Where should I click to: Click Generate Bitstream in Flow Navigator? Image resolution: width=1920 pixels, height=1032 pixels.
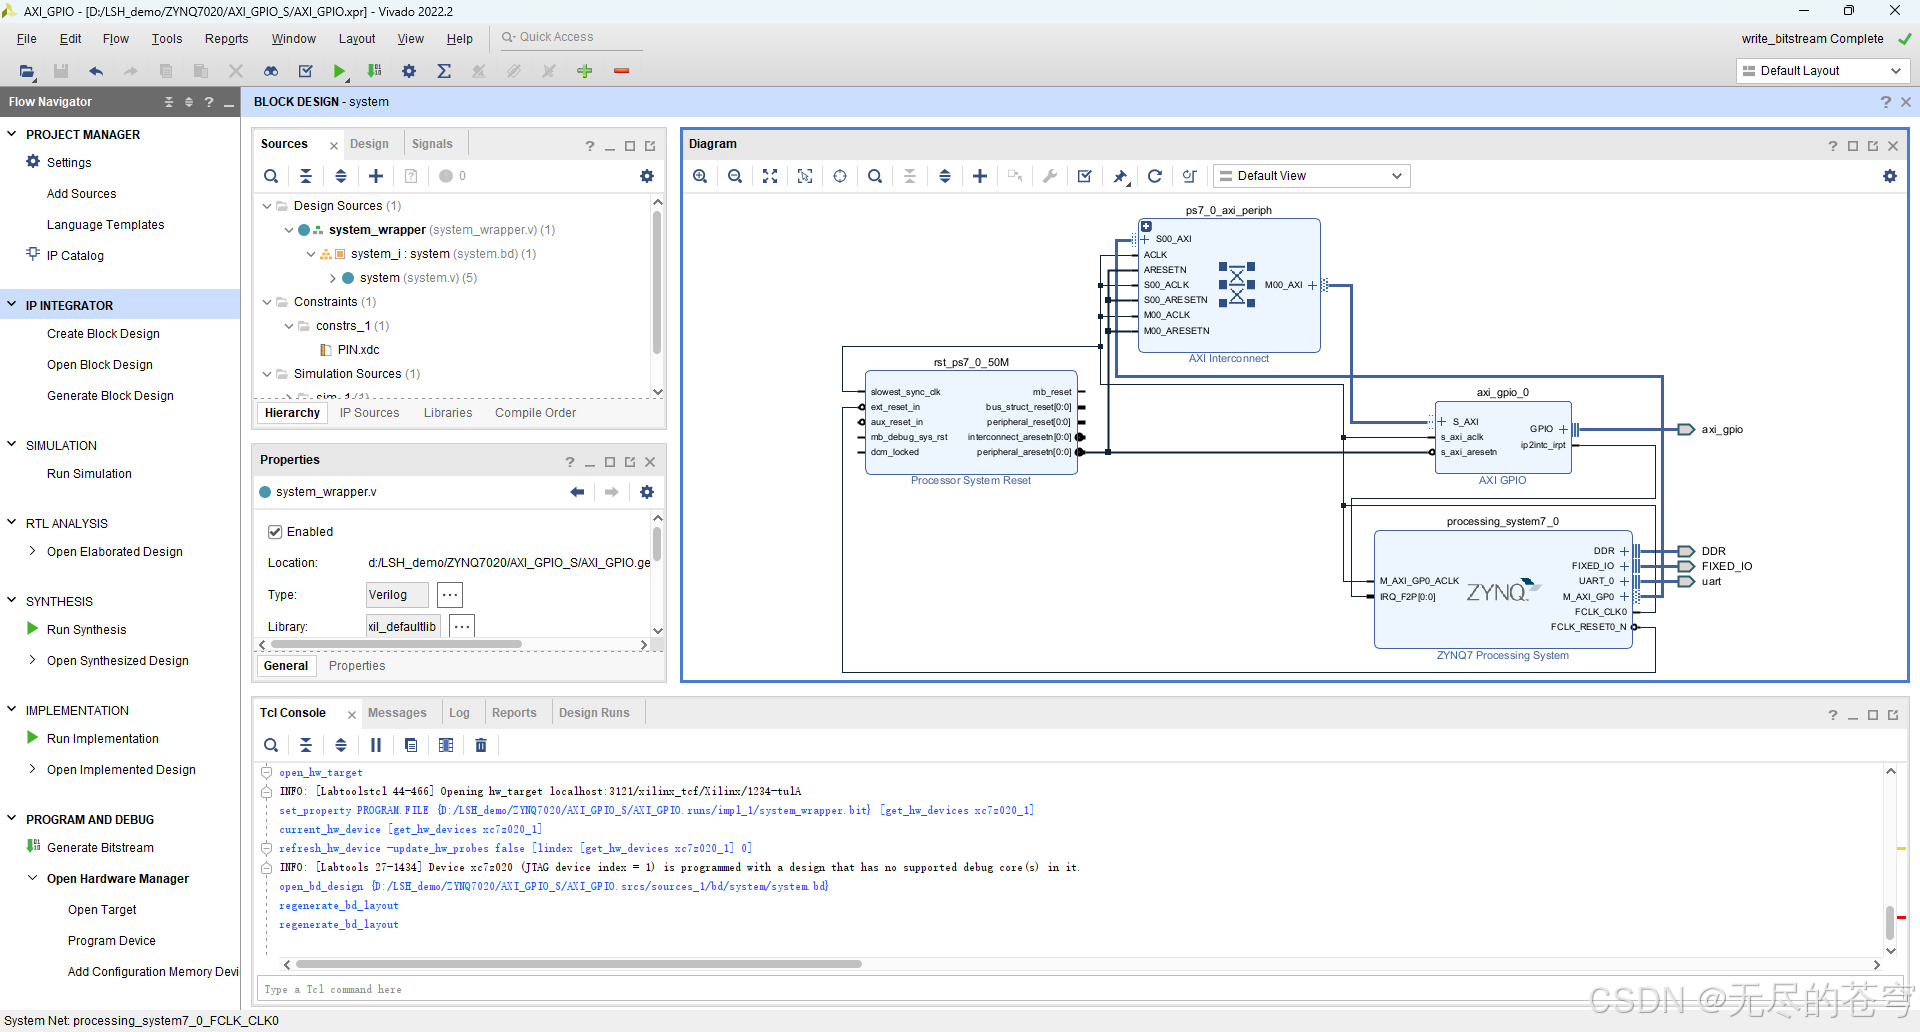coord(100,848)
